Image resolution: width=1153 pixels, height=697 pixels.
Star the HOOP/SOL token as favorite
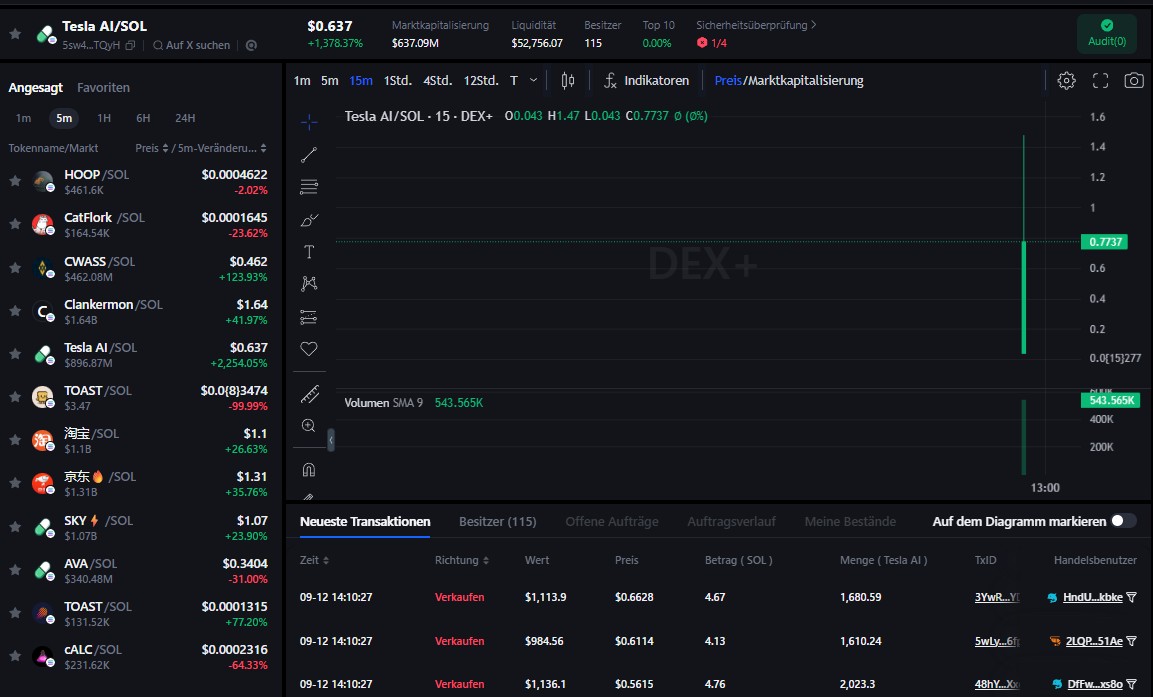[x=15, y=181]
